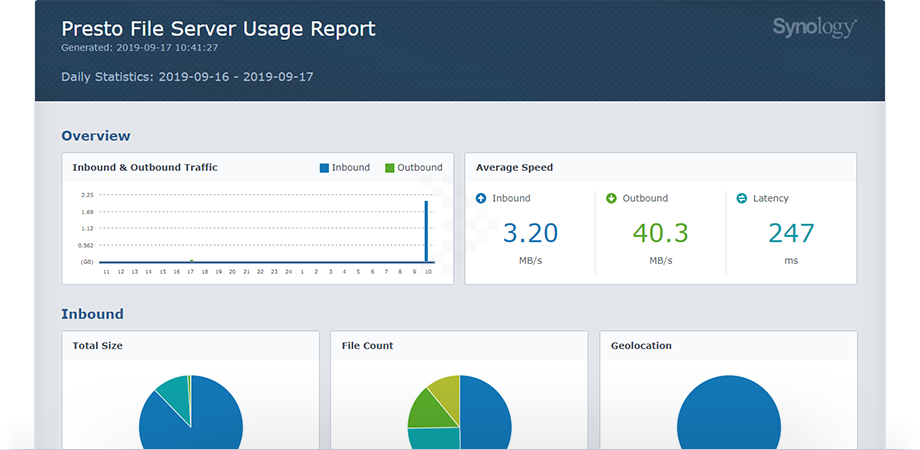The height and width of the screenshot is (450, 920).
Task: Click the small outbound bar at hour 17
Action: (x=191, y=260)
